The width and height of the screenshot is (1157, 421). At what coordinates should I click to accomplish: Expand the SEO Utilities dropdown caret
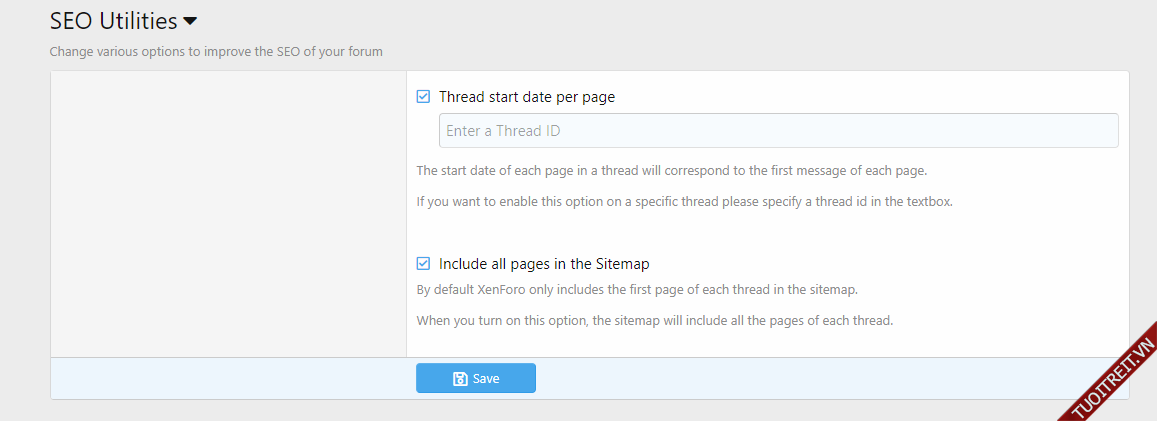(x=190, y=21)
